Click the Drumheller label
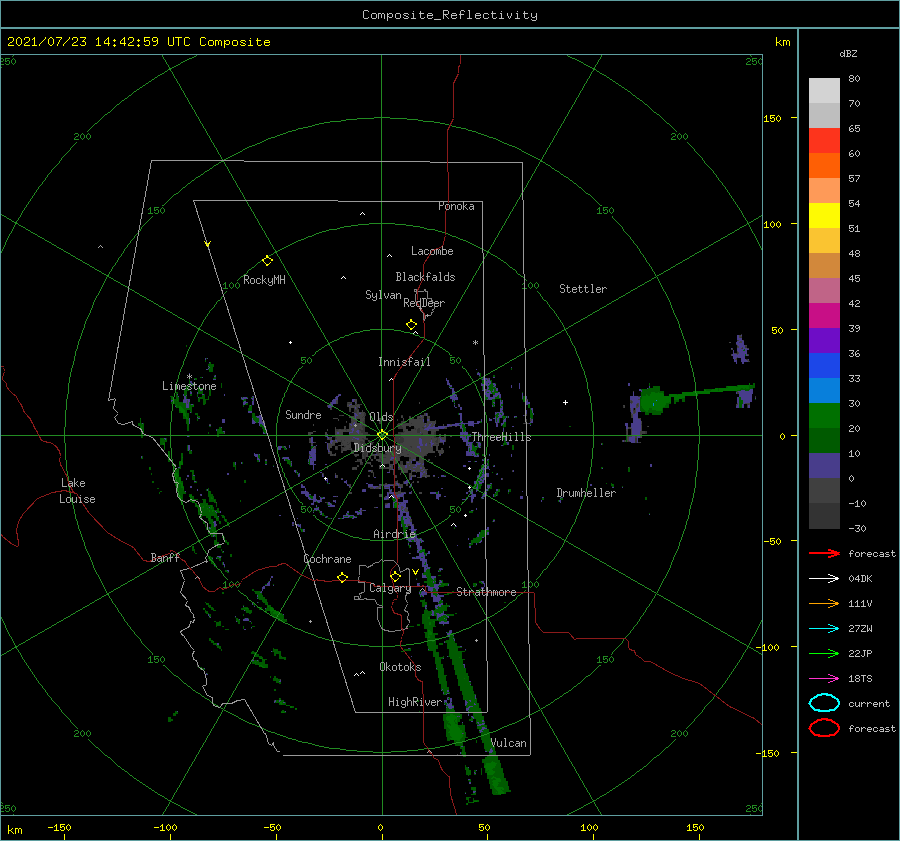 click(585, 493)
